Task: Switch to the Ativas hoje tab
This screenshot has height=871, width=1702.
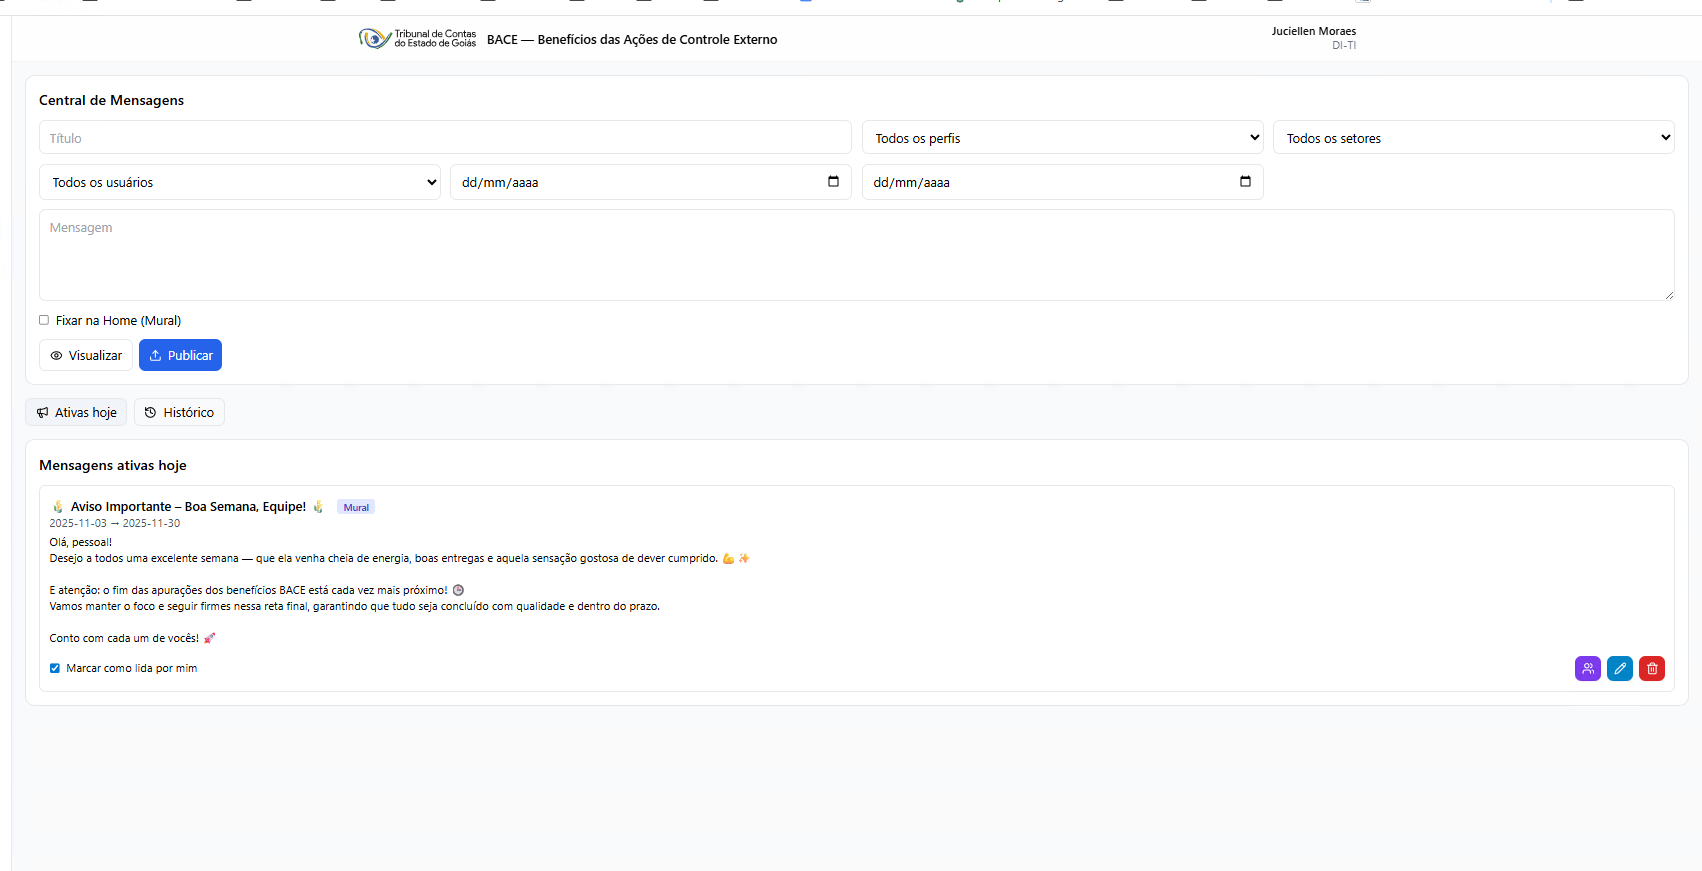Action: tap(76, 412)
